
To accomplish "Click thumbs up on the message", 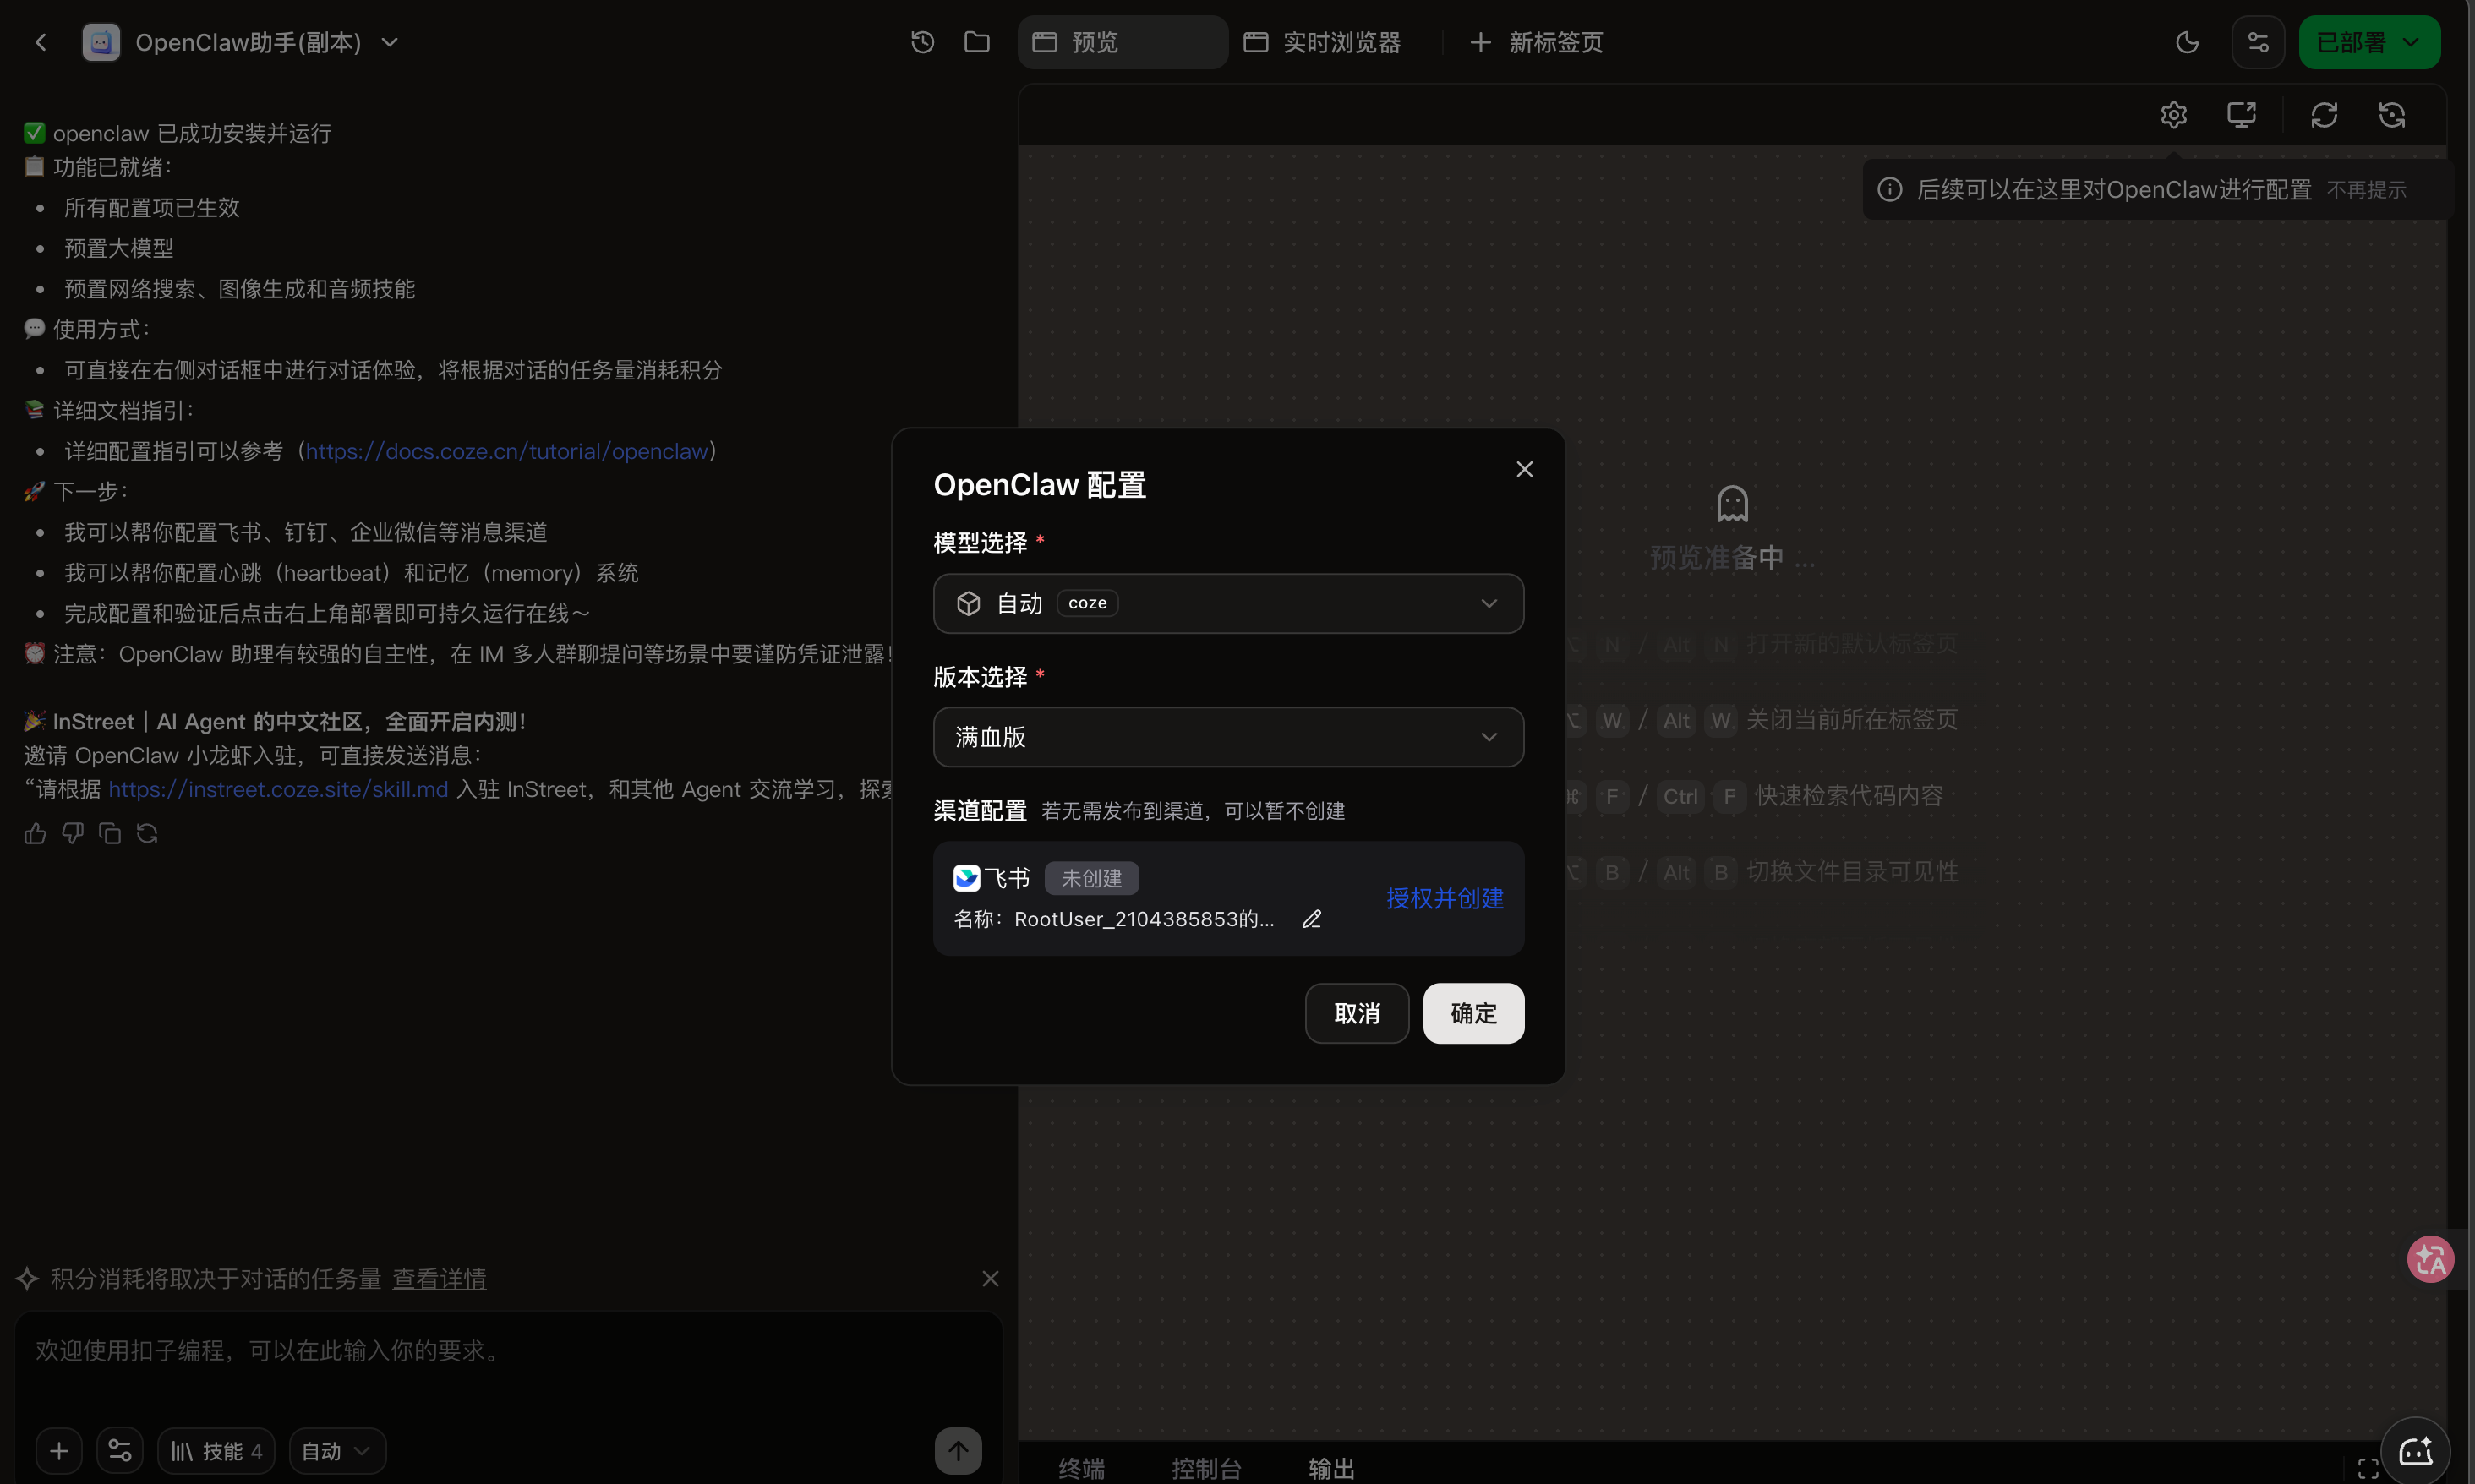I will (x=35, y=833).
